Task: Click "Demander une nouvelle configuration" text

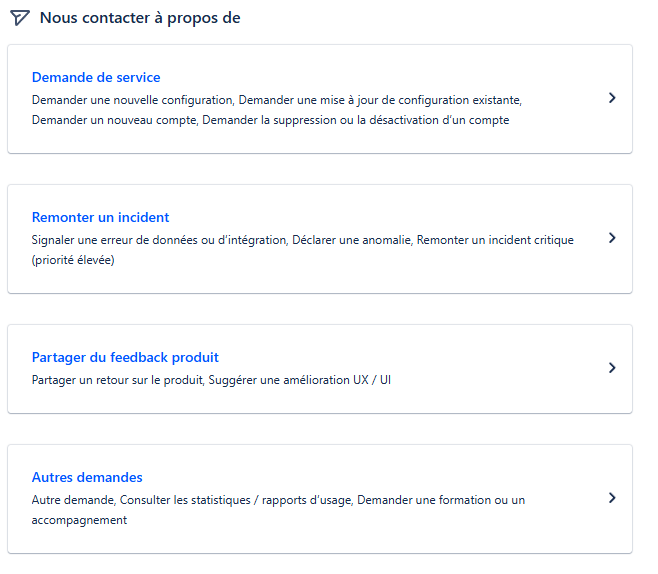Action: pos(131,100)
